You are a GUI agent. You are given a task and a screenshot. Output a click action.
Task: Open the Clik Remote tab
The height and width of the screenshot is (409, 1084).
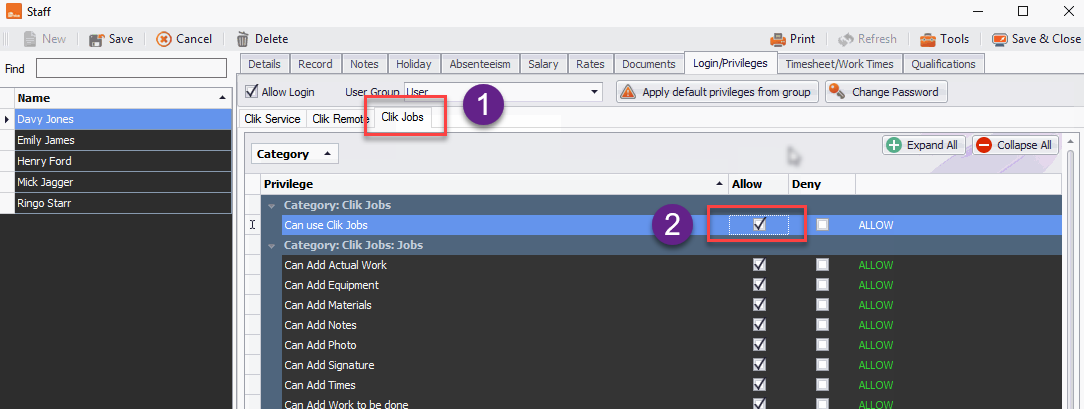click(340, 118)
